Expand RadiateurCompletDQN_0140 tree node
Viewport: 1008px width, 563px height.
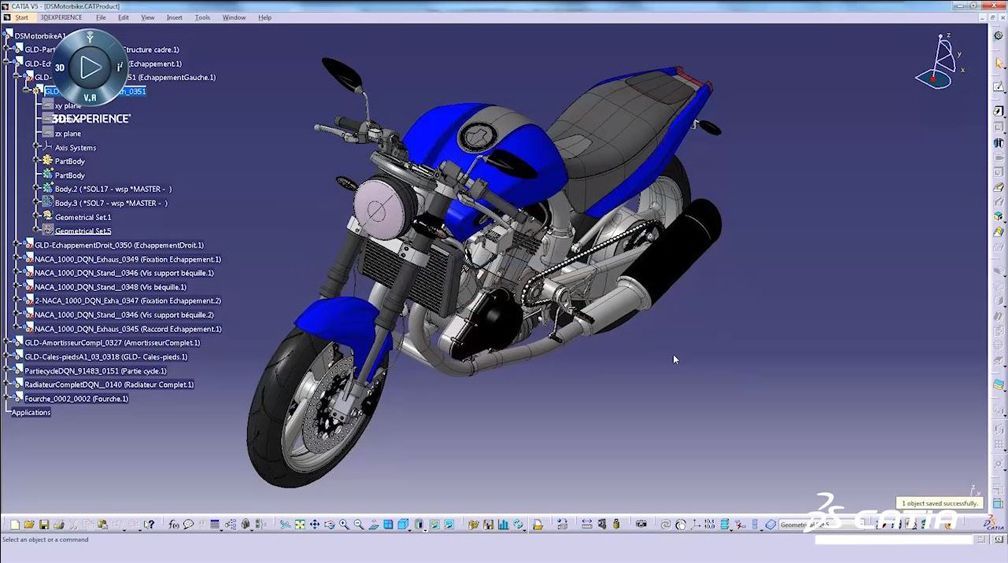(x=7, y=384)
